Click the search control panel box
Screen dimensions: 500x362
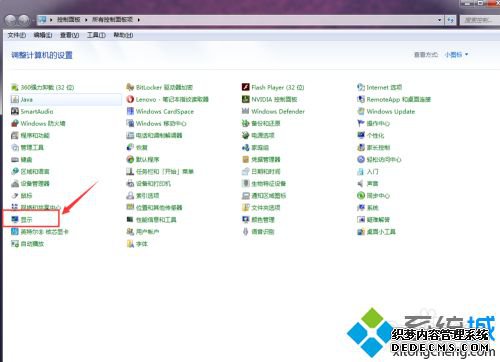pyautogui.click(x=478, y=20)
